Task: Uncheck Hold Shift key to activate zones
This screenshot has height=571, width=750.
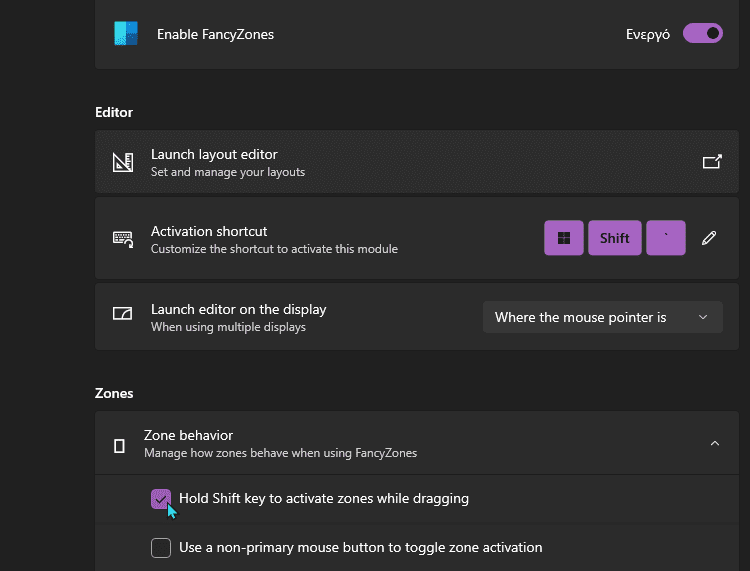Action: 161,499
